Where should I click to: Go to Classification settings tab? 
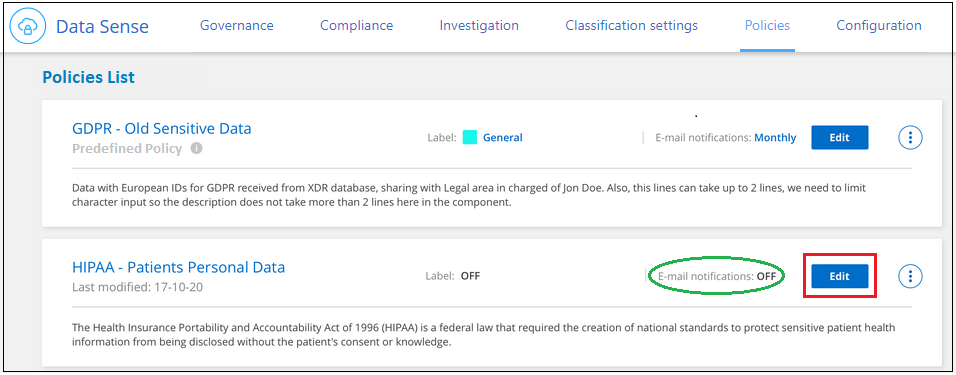tap(632, 26)
